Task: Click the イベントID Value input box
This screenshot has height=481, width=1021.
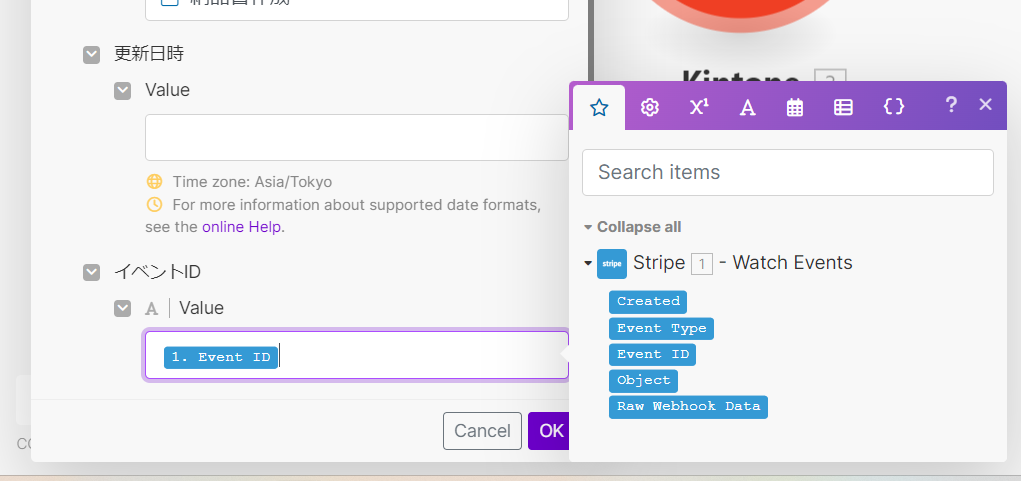Action: (x=357, y=355)
